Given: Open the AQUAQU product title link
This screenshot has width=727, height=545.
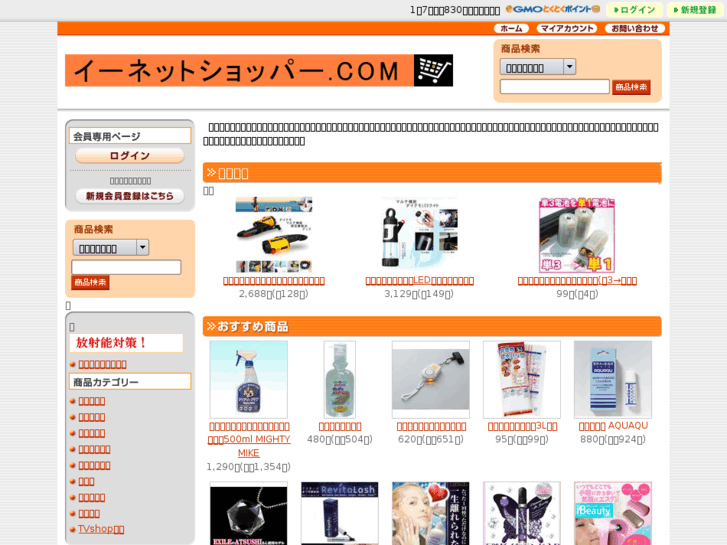Looking at the screenshot, I should [613, 426].
